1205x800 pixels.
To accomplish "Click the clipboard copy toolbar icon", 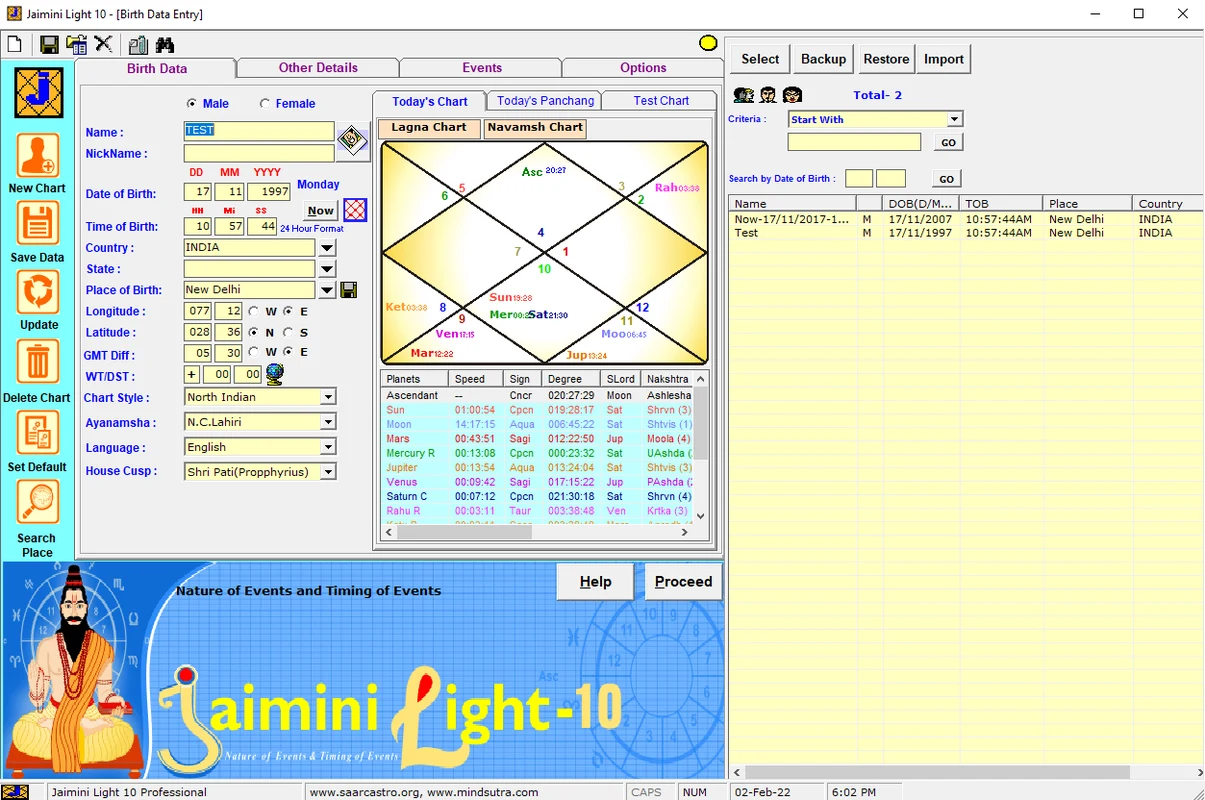I will coord(138,44).
